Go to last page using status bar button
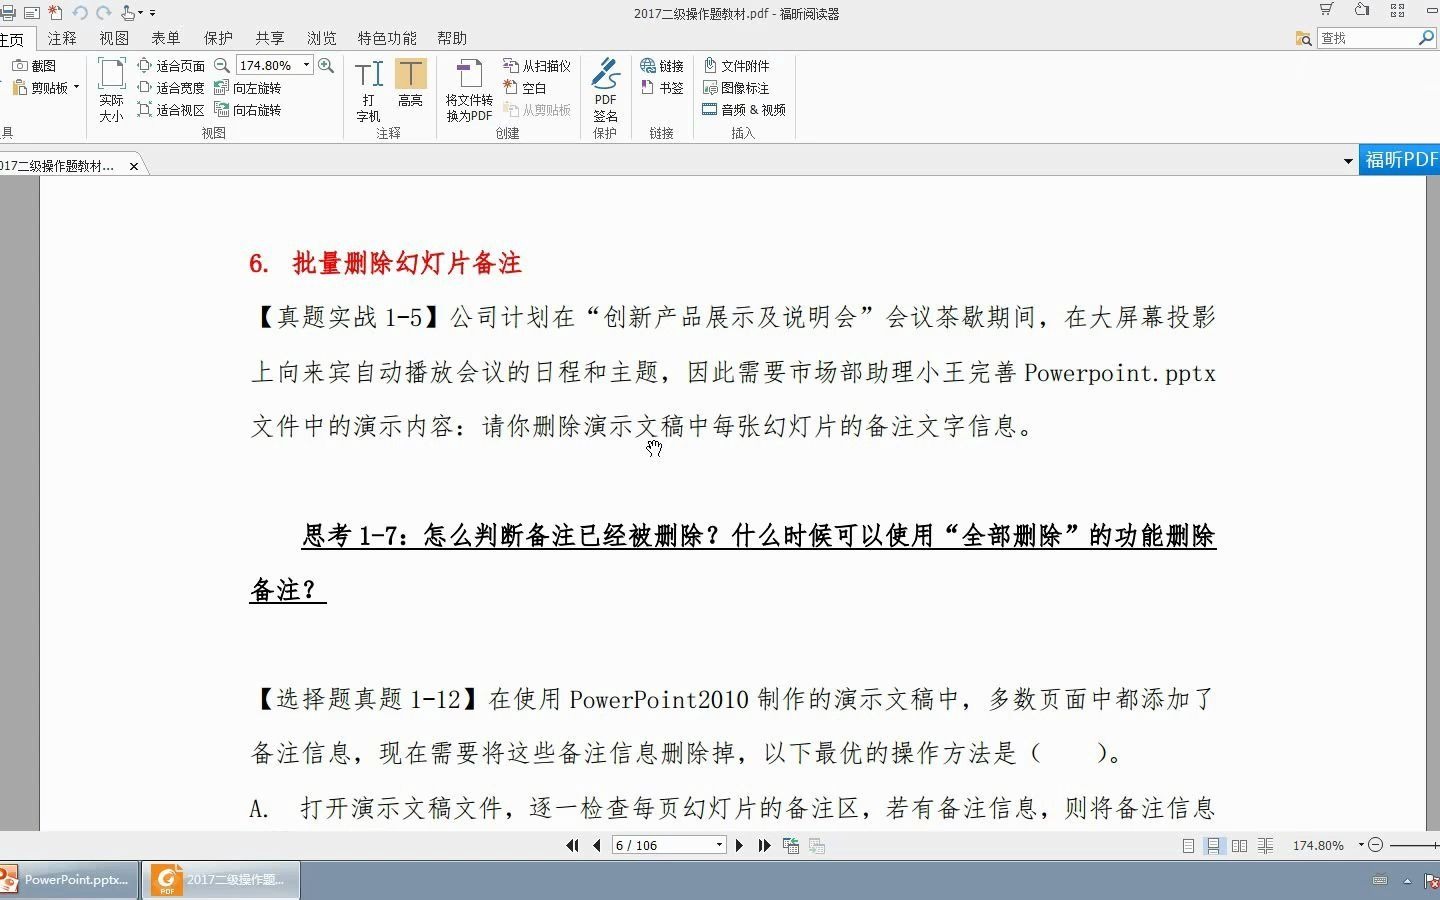Screen dimensions: 1440x900 click(x=765, y=845)
